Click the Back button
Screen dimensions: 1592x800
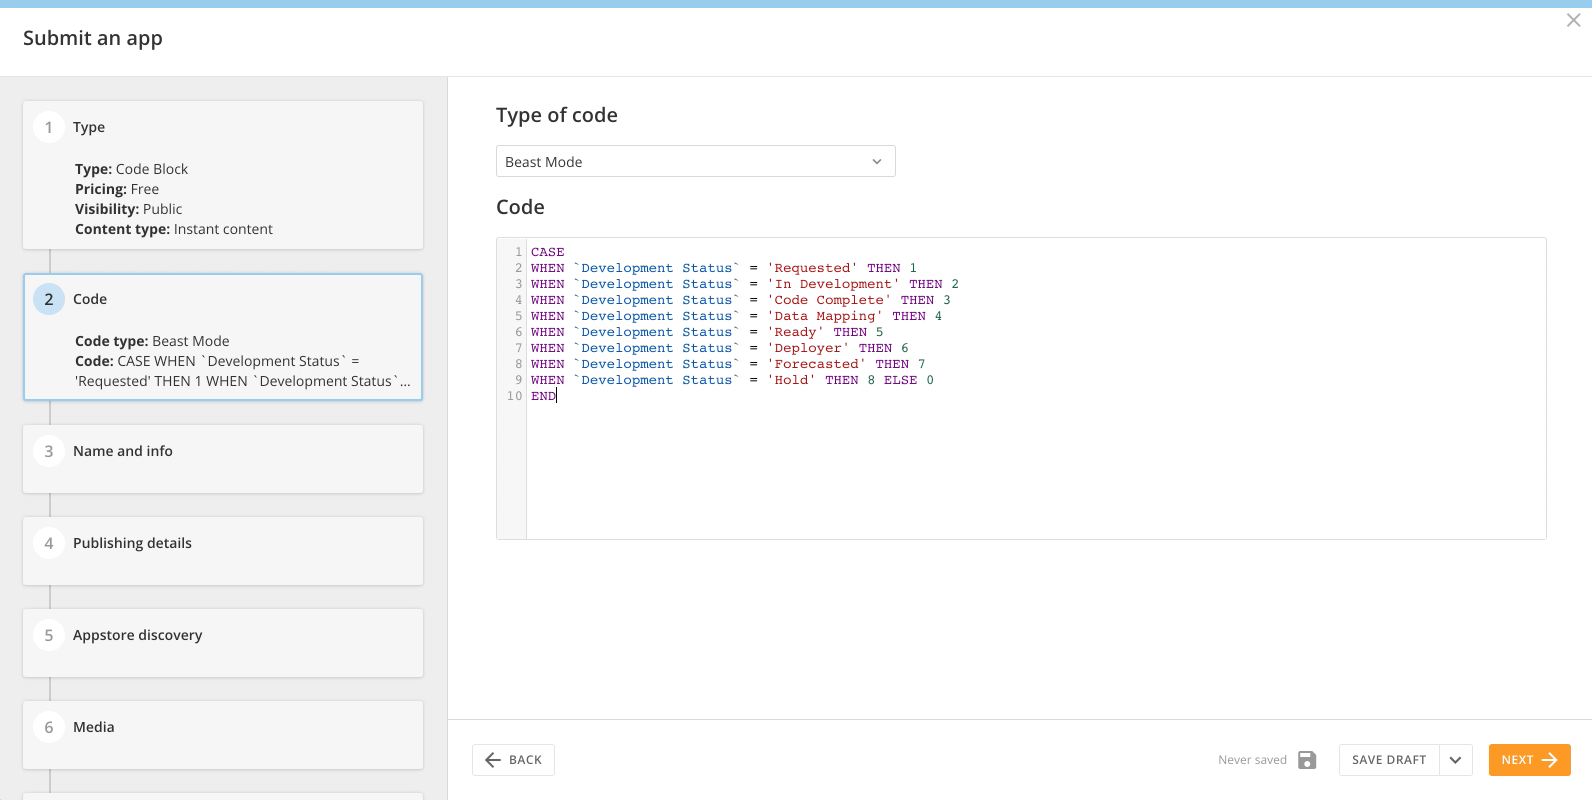coord(513,760)
